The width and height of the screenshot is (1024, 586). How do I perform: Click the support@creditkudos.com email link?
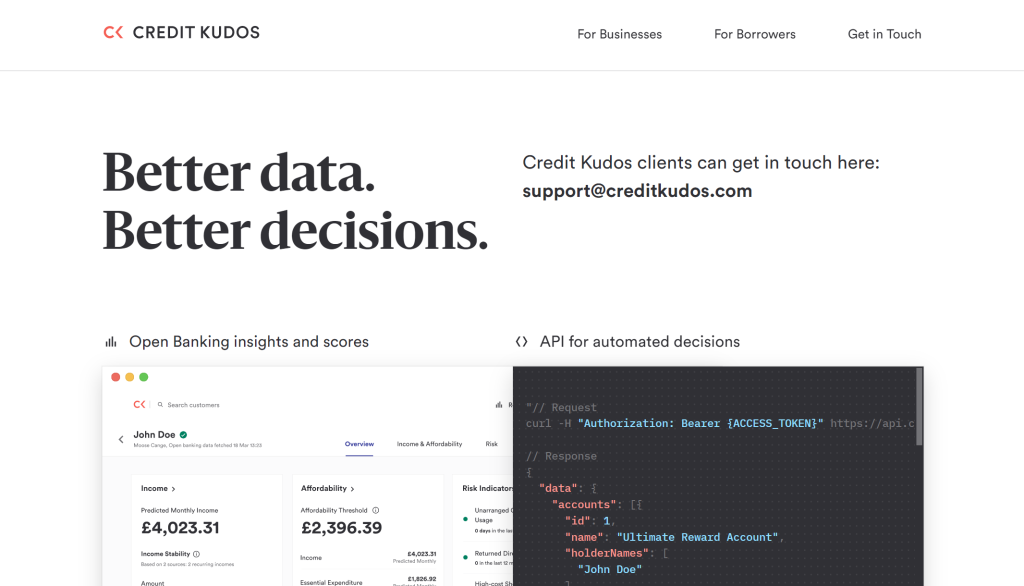[x=637, y=191]
